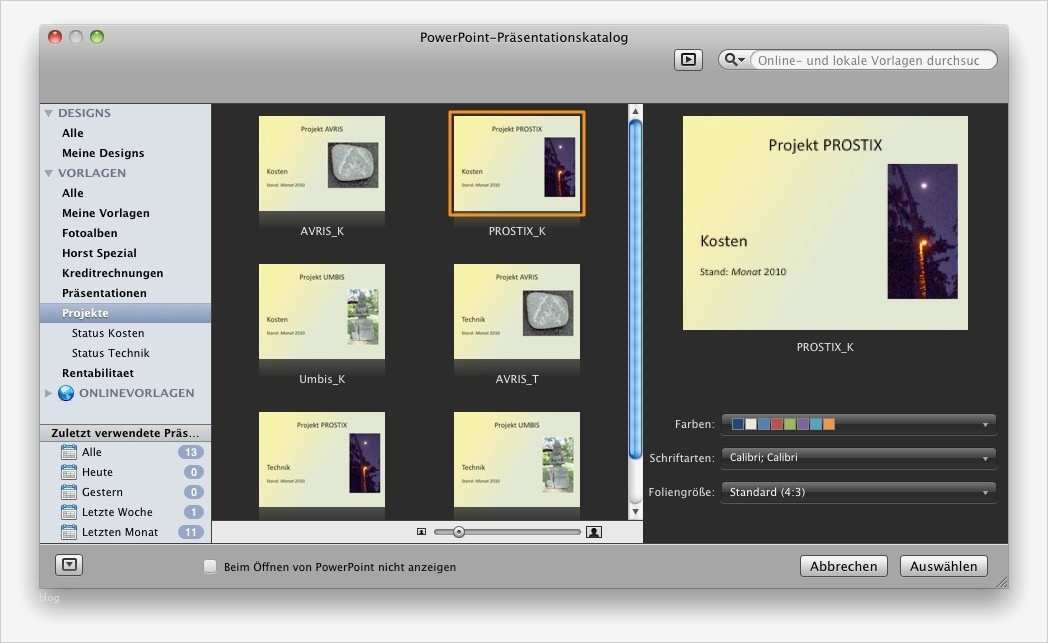The image size is (1048, 643).
Task: Select Status Technik subcategory
Action: (110, 353)
